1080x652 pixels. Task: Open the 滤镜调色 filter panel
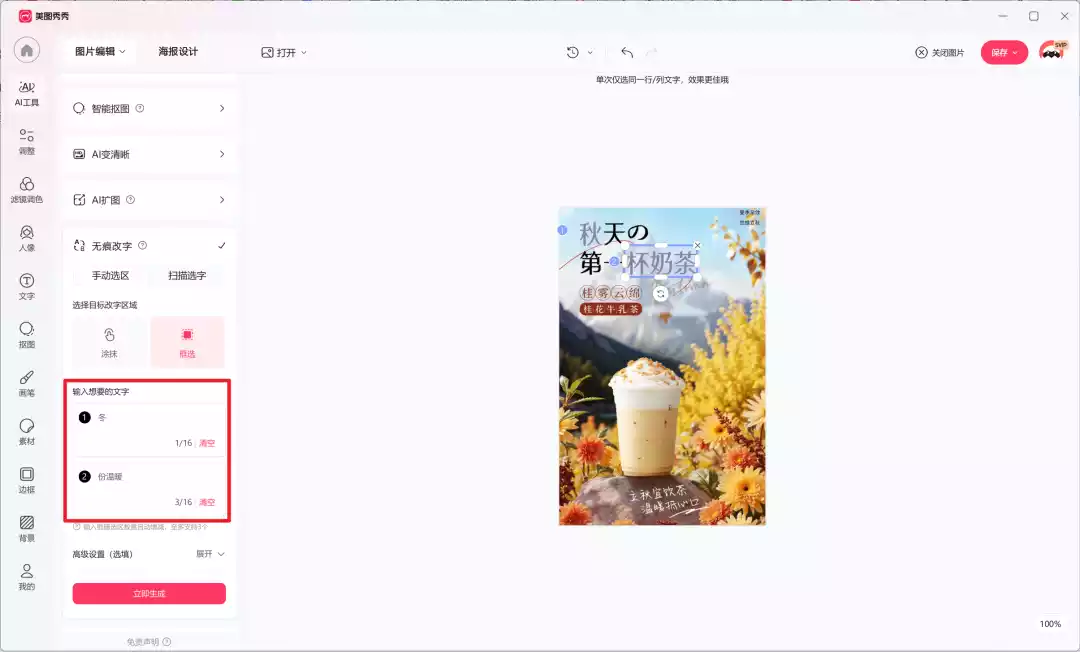tap(27, 189)
